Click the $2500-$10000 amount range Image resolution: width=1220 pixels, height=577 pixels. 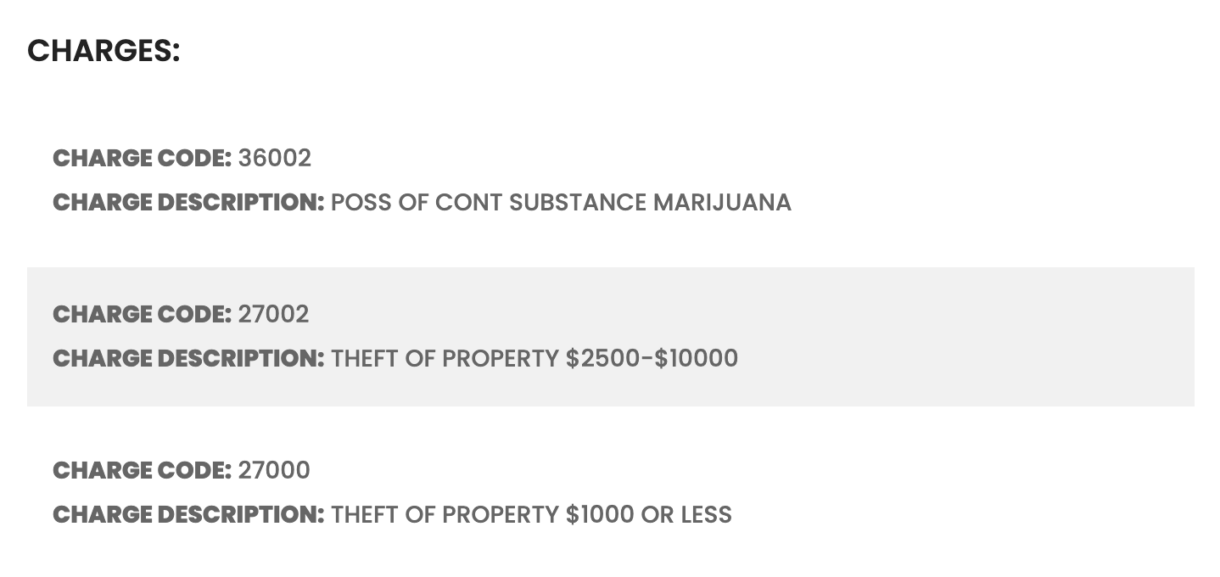tap(651, 358)
